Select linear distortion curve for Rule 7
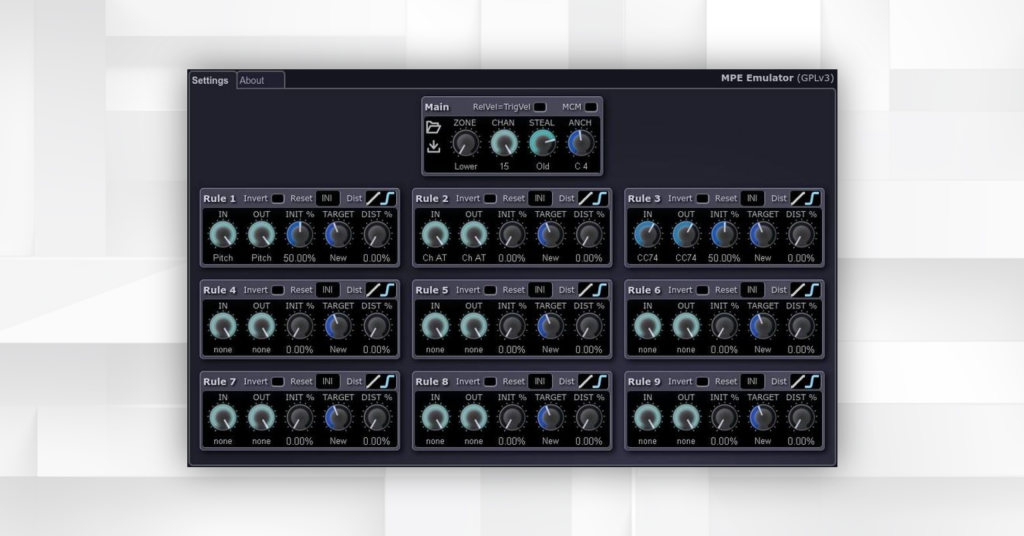The width and height of the screenshot is (1024, 536). [374, 381]
